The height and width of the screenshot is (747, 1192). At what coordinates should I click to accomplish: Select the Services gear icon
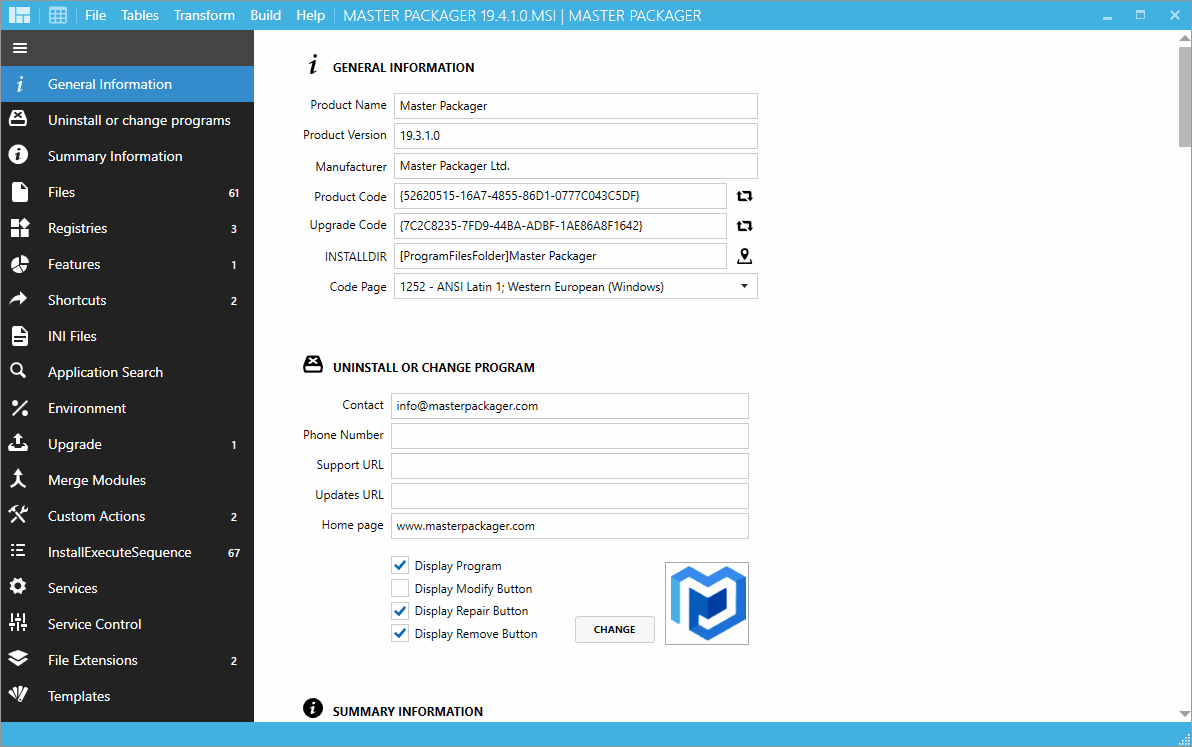click(18, 587)
